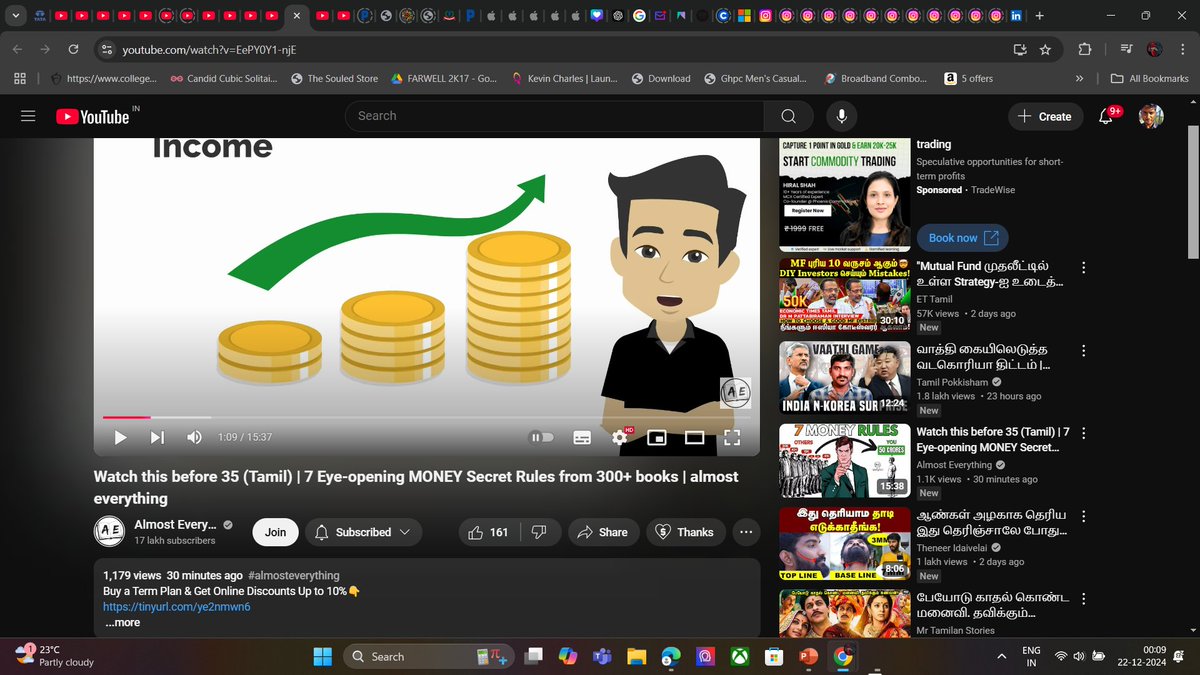Toggle subtitles/closed captions
The image size is (1200, 675).
point(582,437)
